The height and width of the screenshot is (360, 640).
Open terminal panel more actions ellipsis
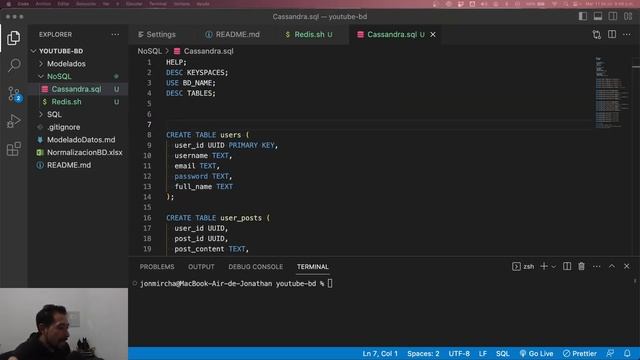(x=597, y=267)
